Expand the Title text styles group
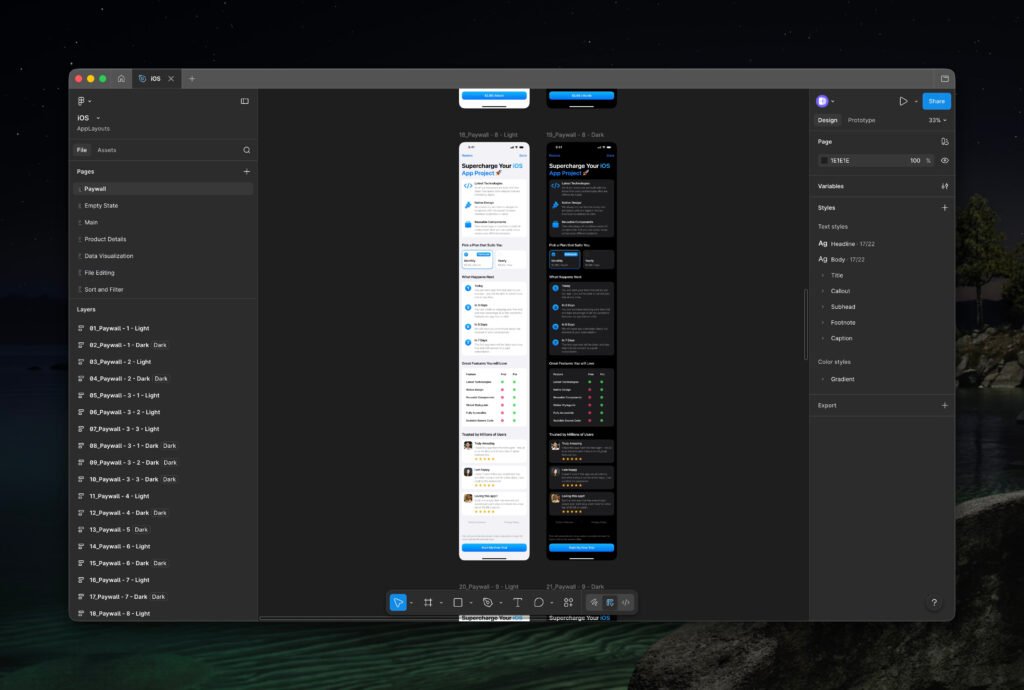Screen dimensions: 1024x690 822,275
